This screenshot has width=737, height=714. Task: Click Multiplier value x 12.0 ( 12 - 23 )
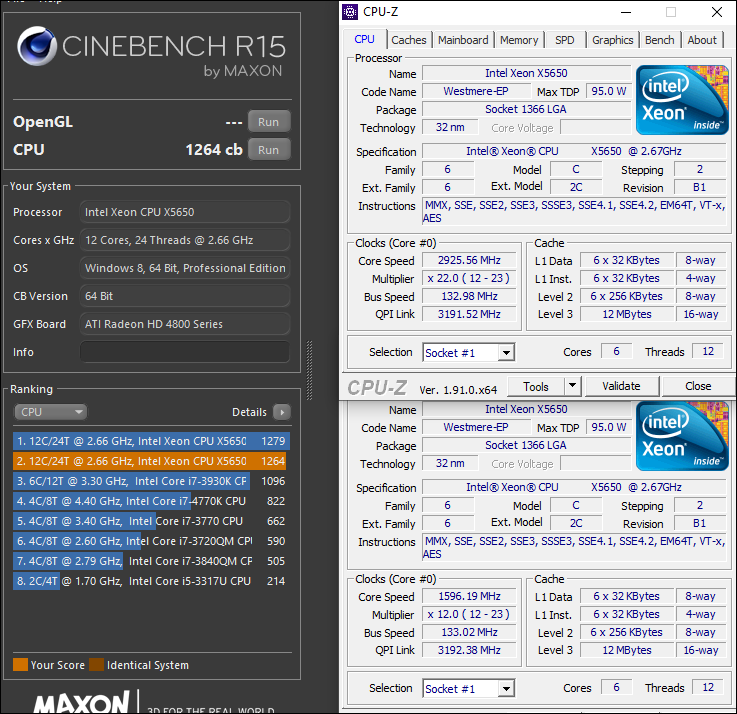(469, 614)
